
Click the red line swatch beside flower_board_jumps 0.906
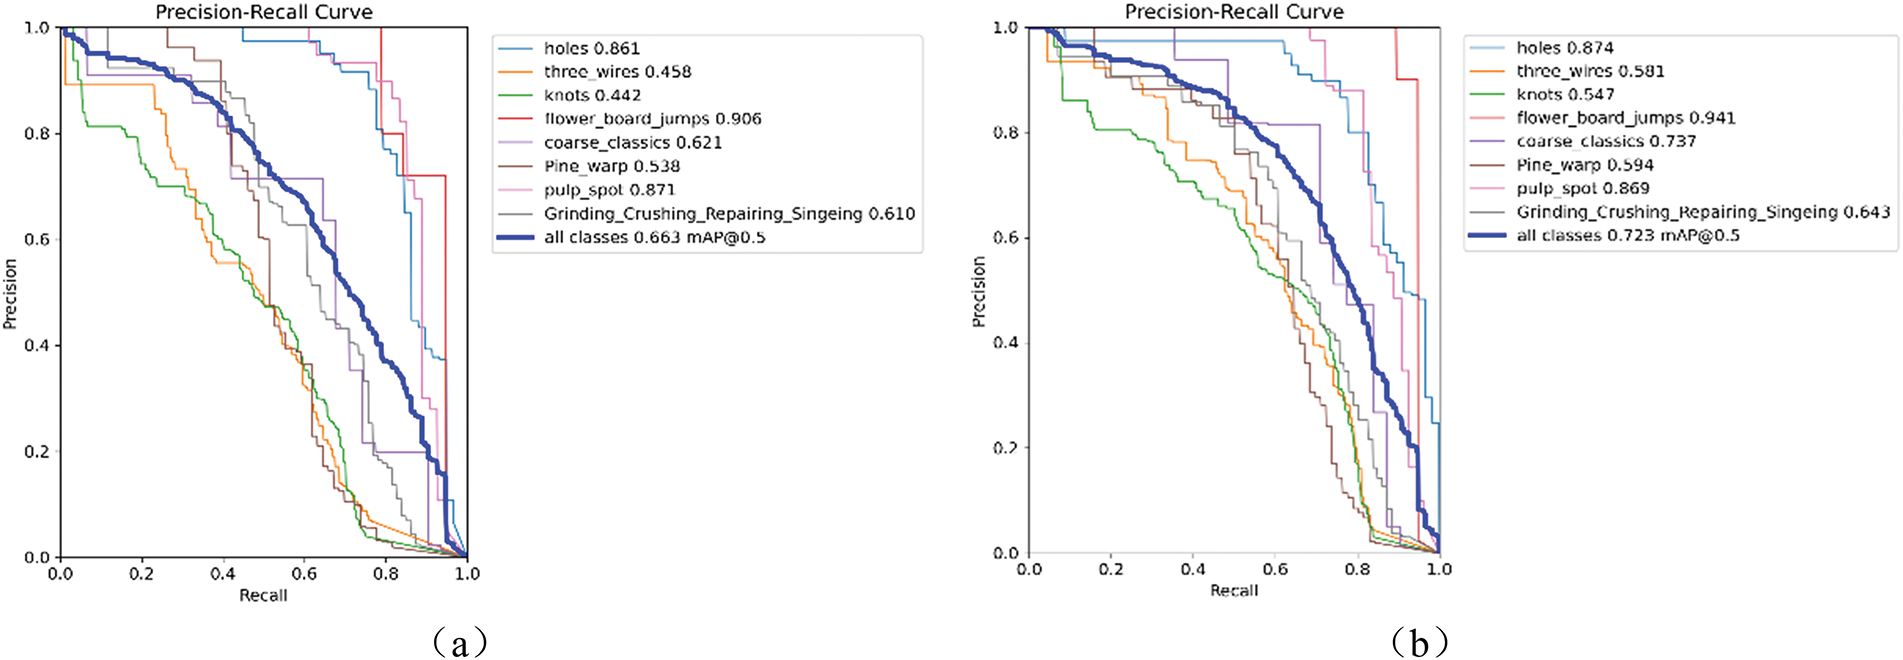515,119
